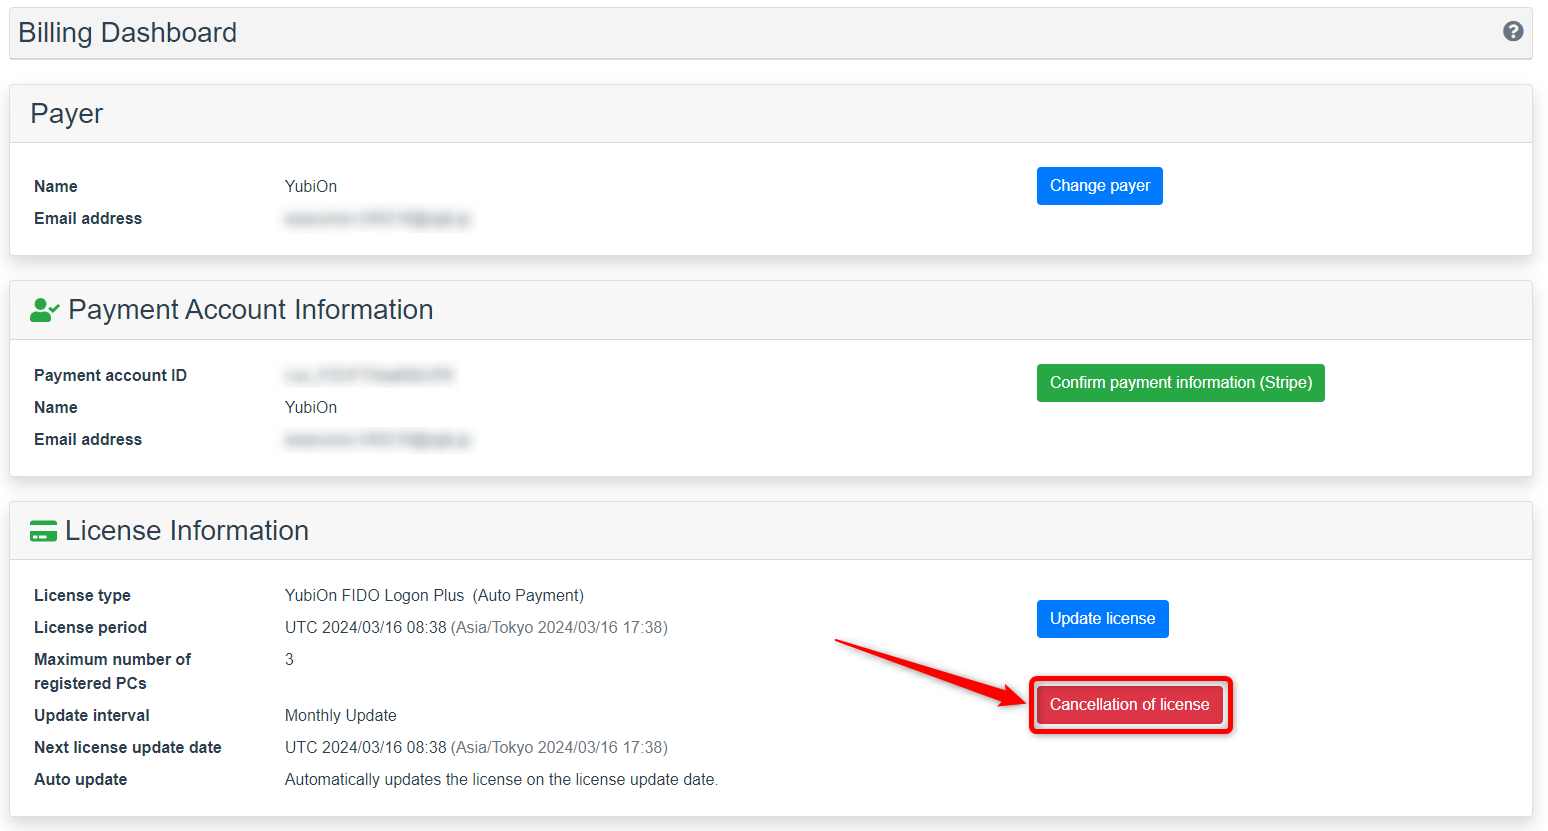Open the help question mark icon
1548x831 pixels.
(x=1513, y=31)
